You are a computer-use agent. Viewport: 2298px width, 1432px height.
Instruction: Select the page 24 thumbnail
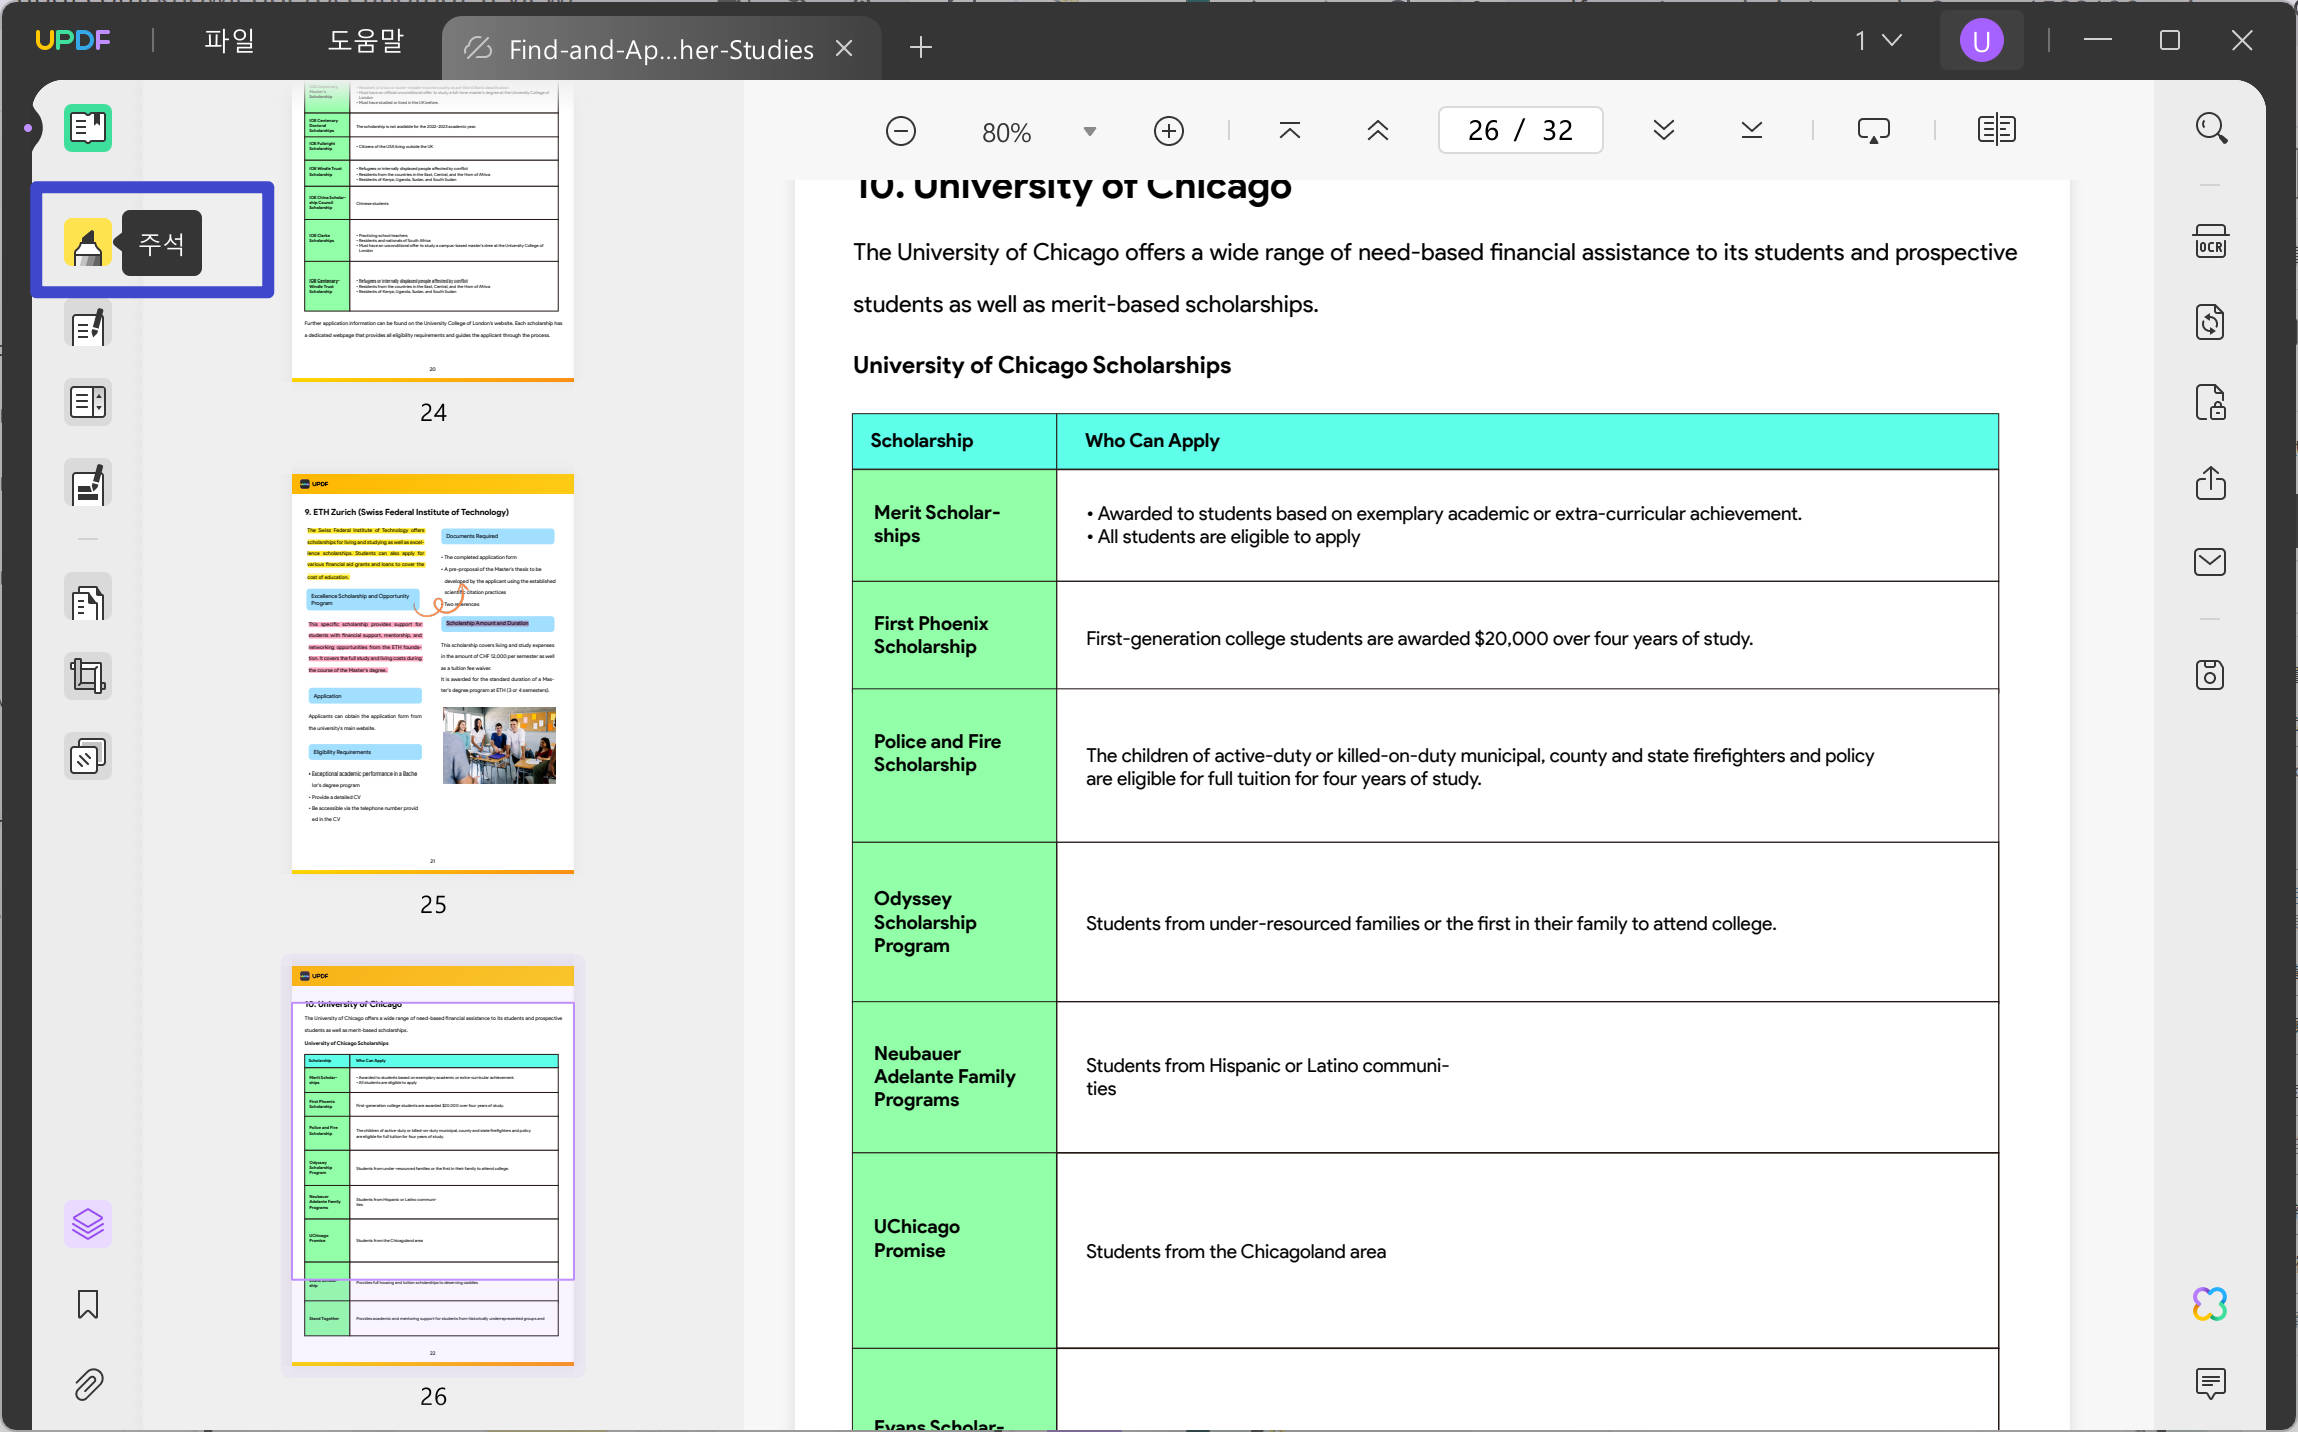433,231
